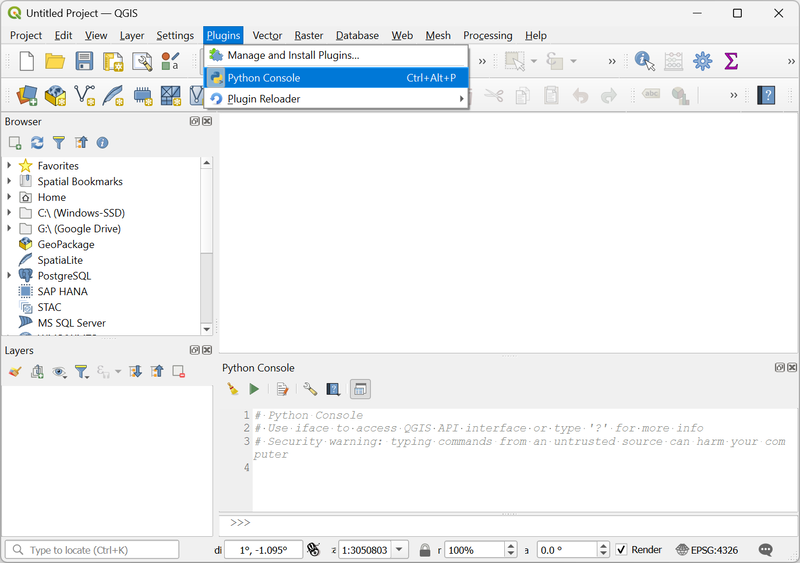This screenshot has width=800, height=563.
Task: Toggle the Render checkbox in the status bar
Action: [x=621, y=550]
